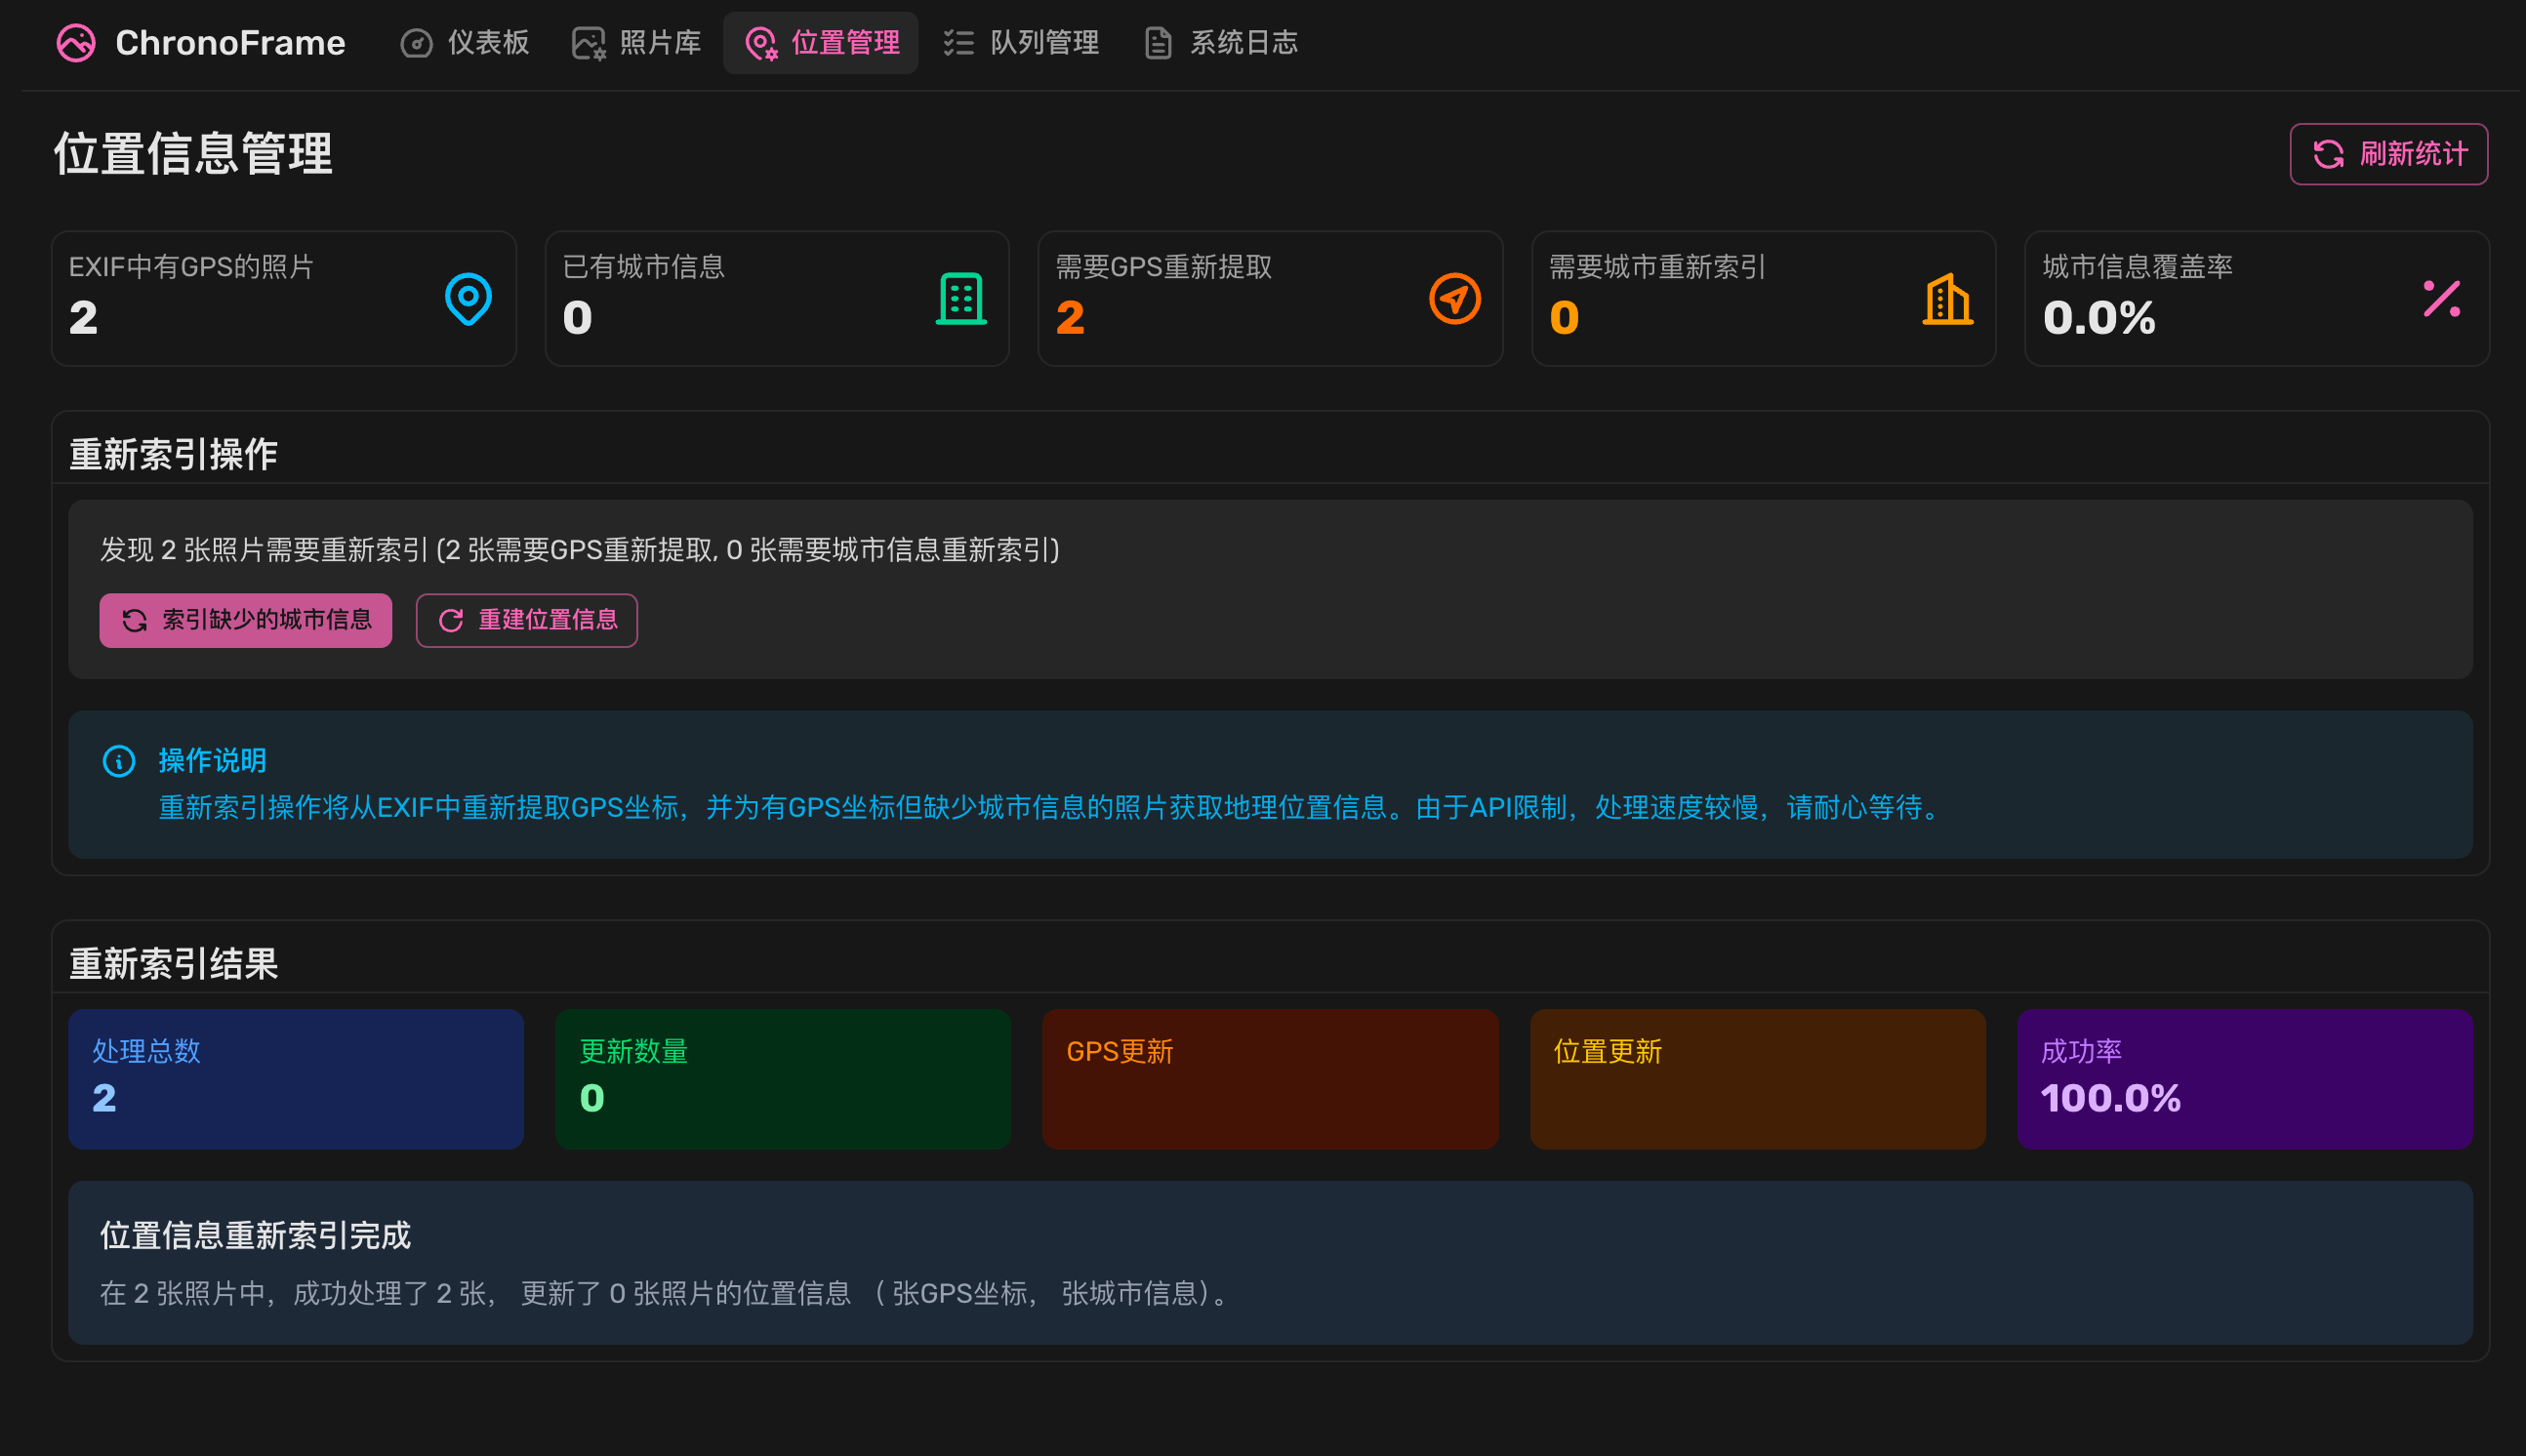Screen dimensions: 2526x1456
Task: Open the 仪表板 dashboard tab
Action: pos(465,43)
